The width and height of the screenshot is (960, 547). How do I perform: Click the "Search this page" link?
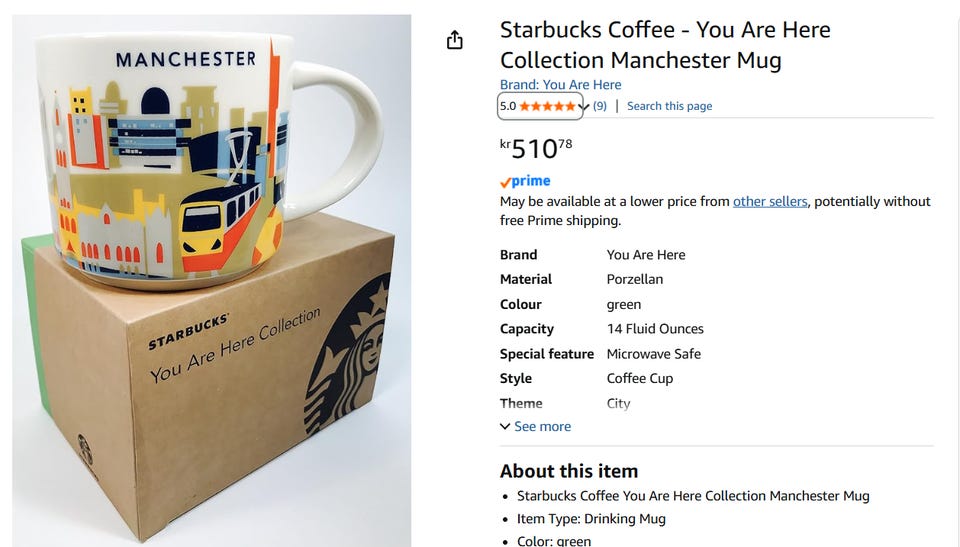coord(669,106)
